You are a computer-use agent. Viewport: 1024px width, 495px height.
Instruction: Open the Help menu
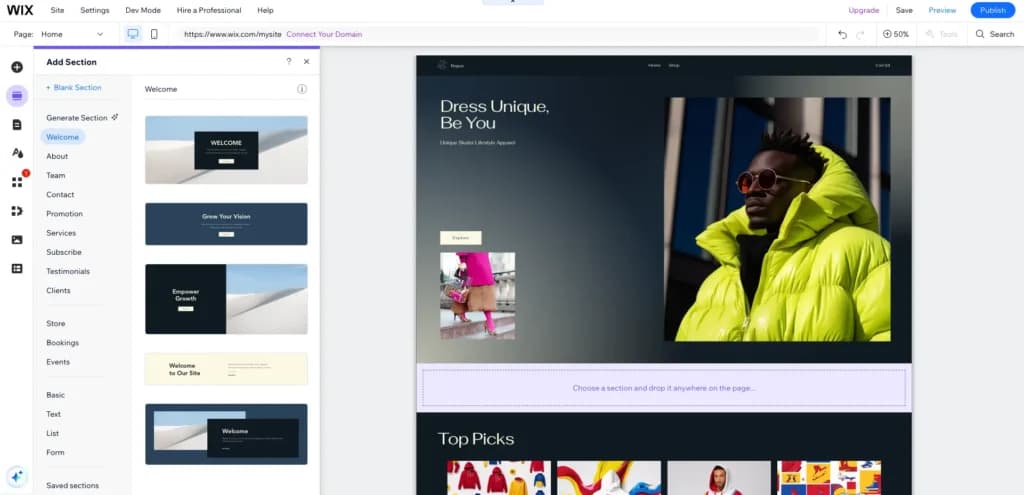[265, 10]
